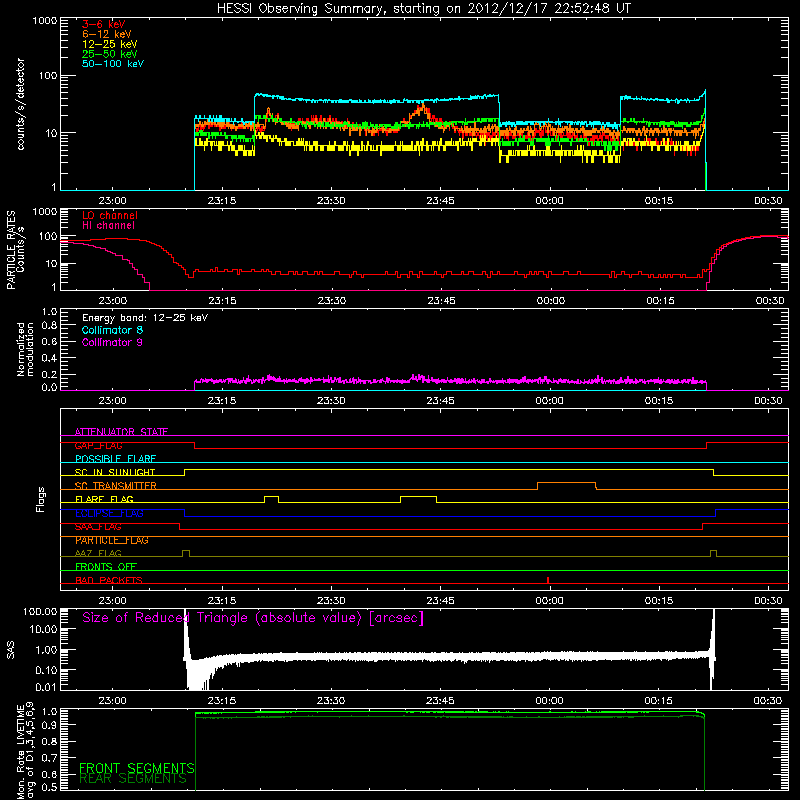Click the ECLIPSE_FLAG label
This screenshot has width=800, height=800.
(x=109, y=513)
